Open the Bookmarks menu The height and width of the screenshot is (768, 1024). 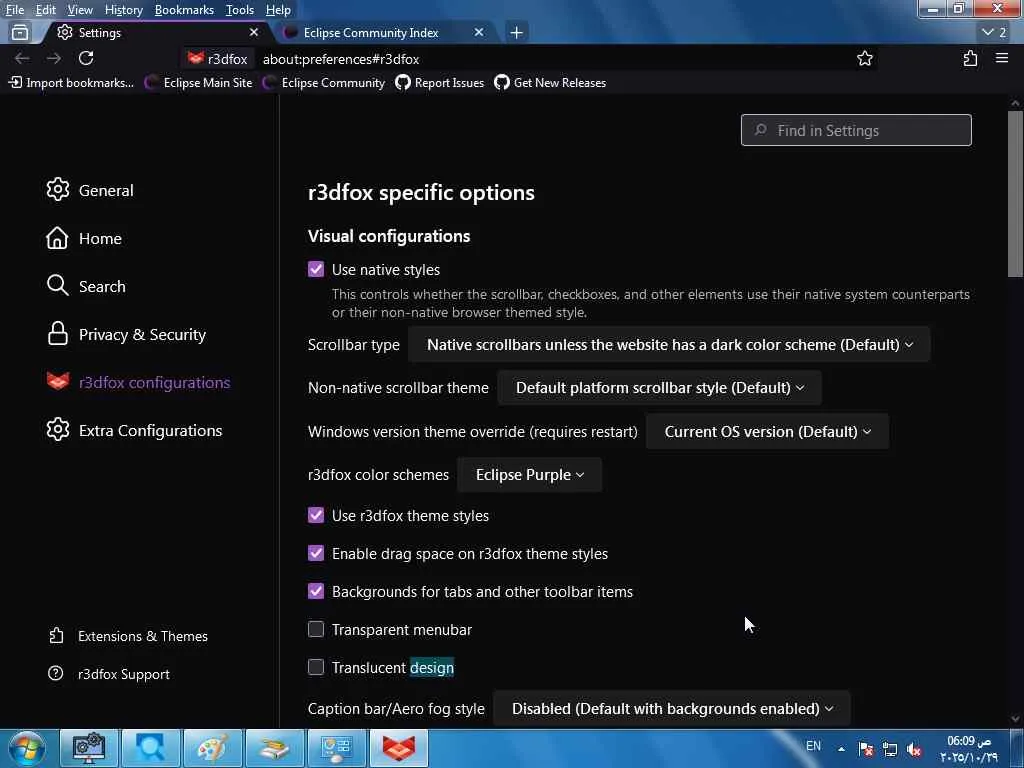(184, 10)
